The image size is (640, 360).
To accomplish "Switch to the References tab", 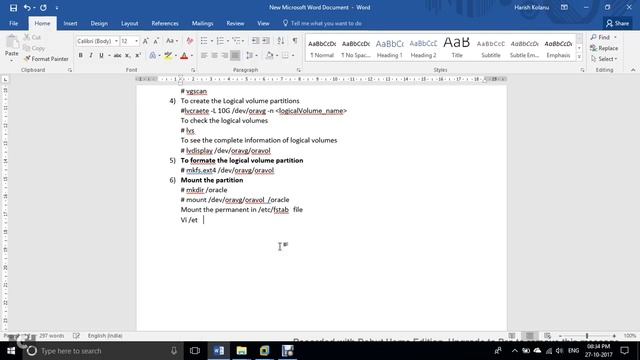I will point(165,23).
